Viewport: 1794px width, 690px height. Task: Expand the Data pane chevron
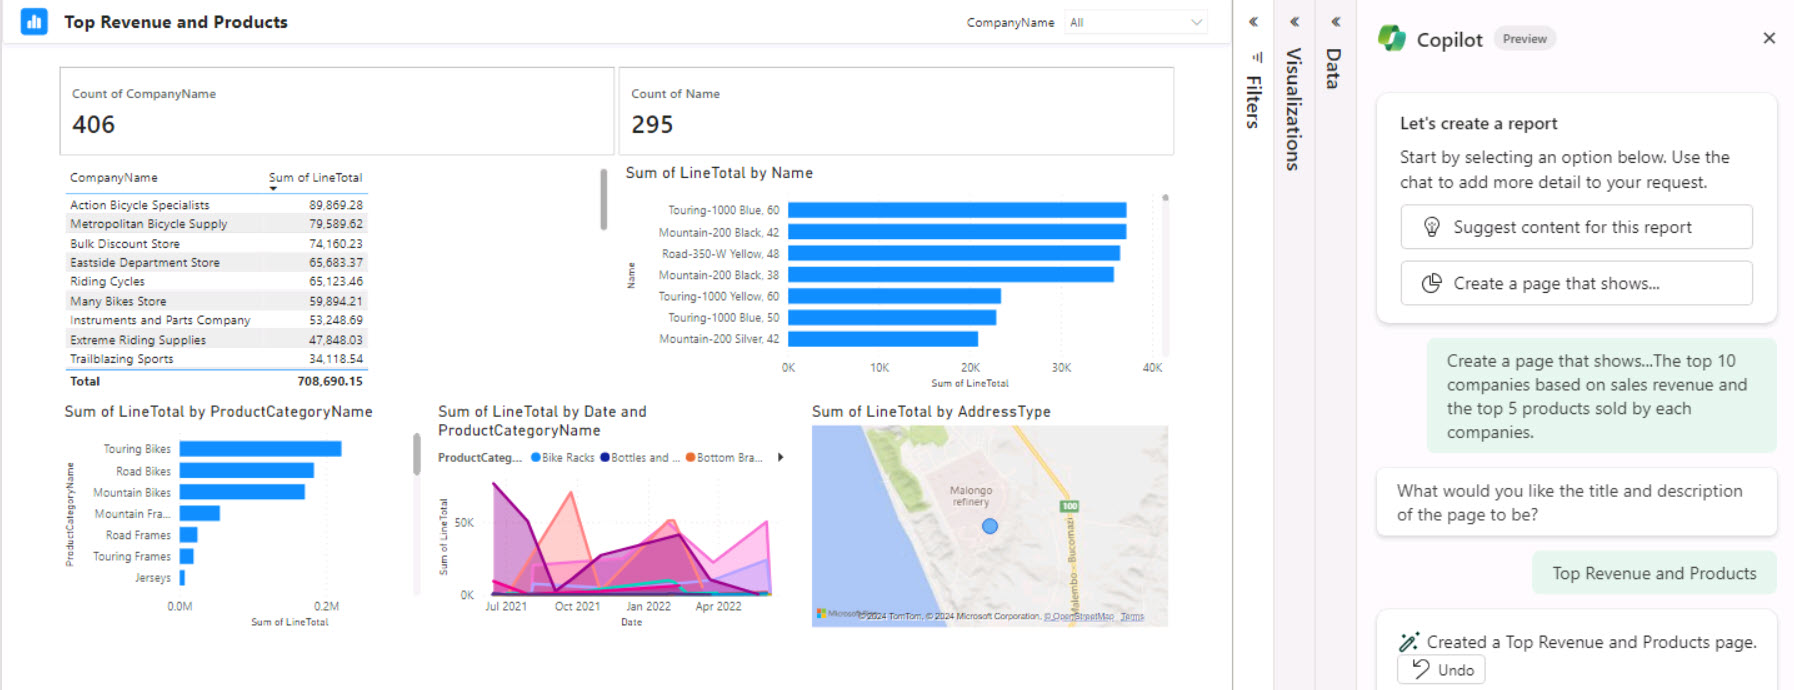click(x=1335, y=22)
